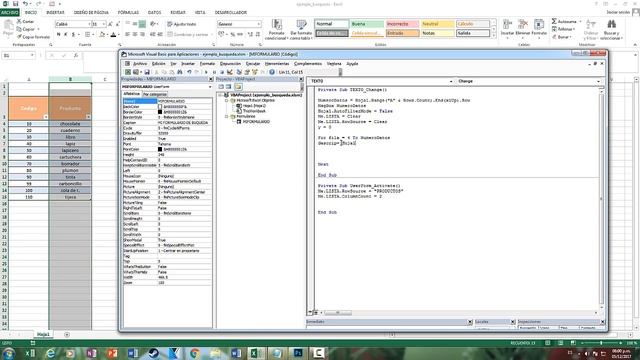Click Pegar paste icon in Excel ribbon
The image size is (640, 360).
point(8,26)
